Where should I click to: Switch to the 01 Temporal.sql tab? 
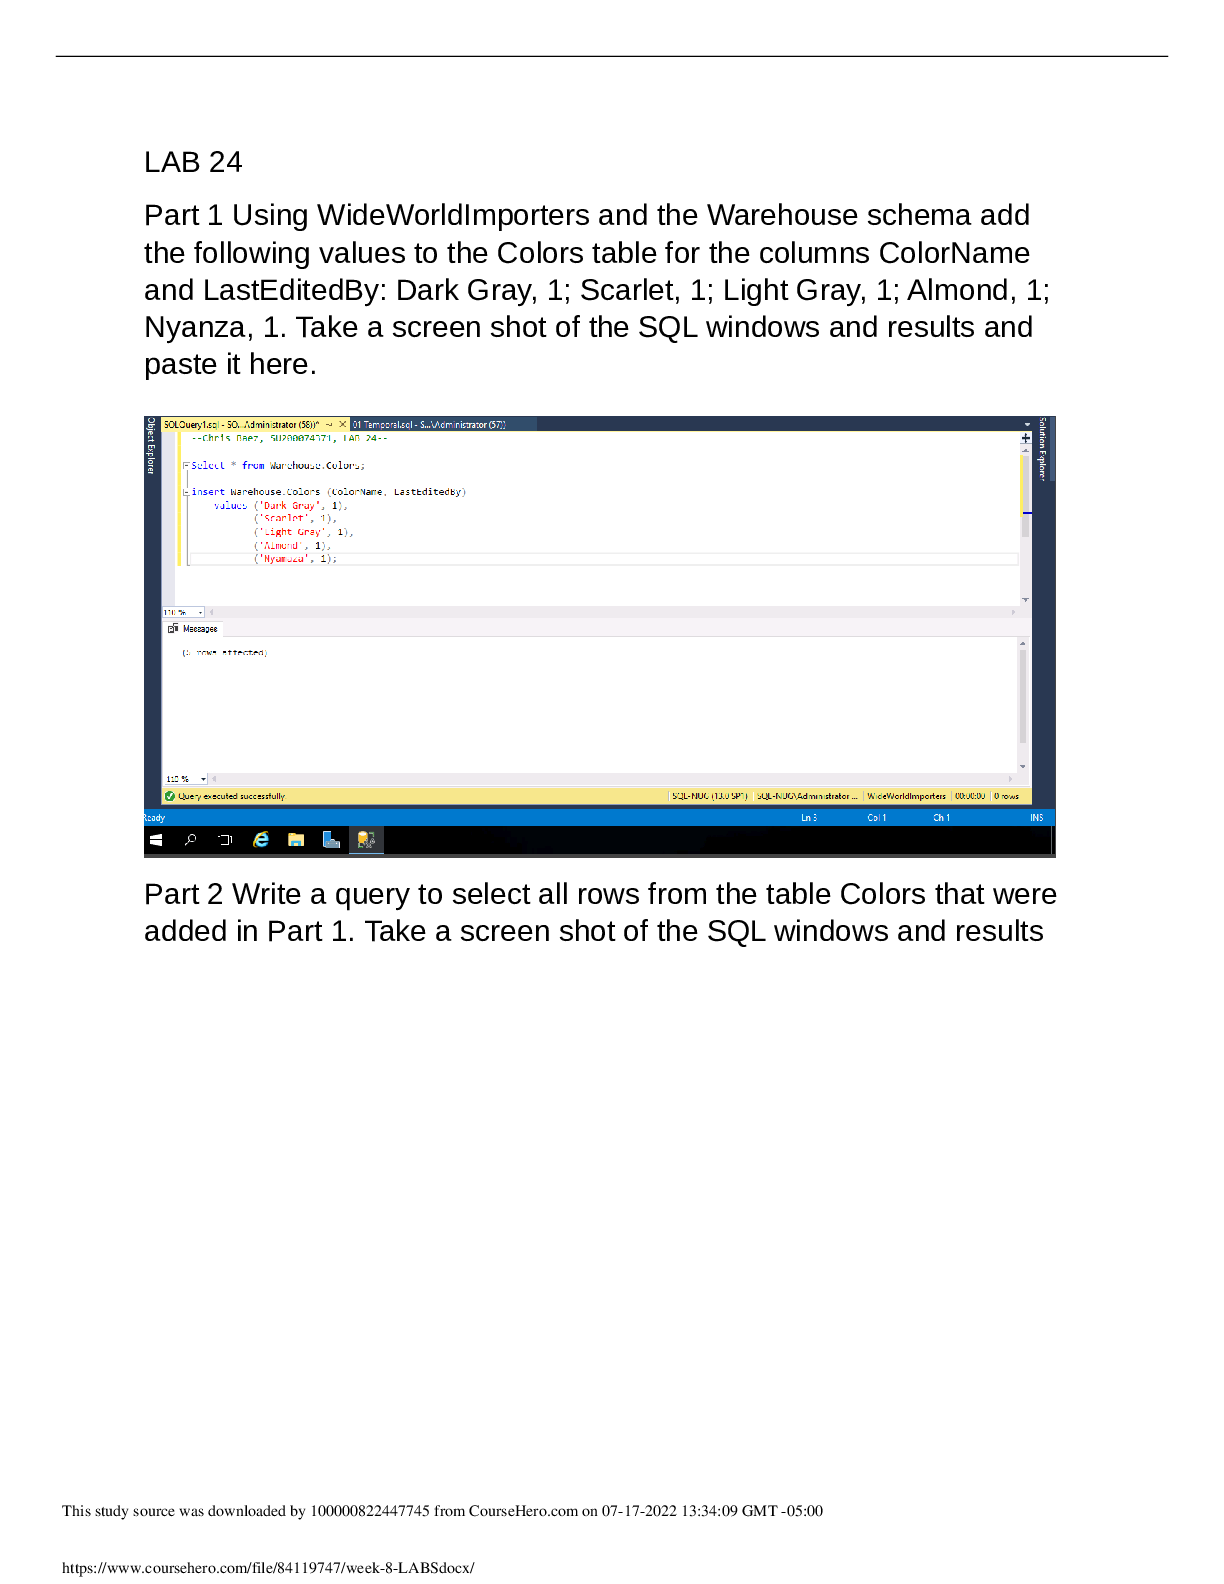(x=430, y=425)
